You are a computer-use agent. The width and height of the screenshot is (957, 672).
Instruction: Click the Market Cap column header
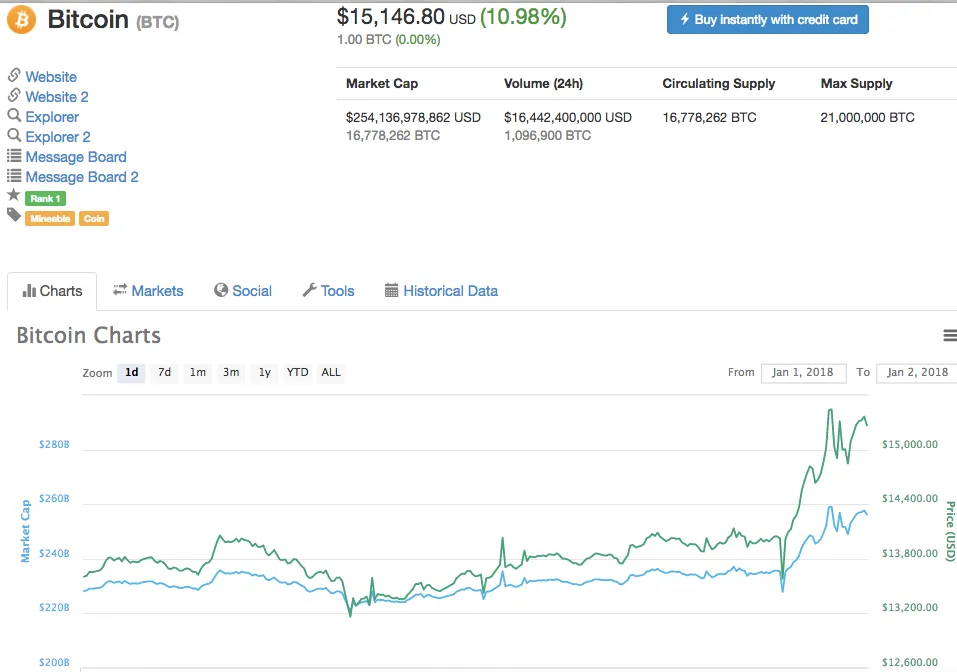[x=382, y=84]
